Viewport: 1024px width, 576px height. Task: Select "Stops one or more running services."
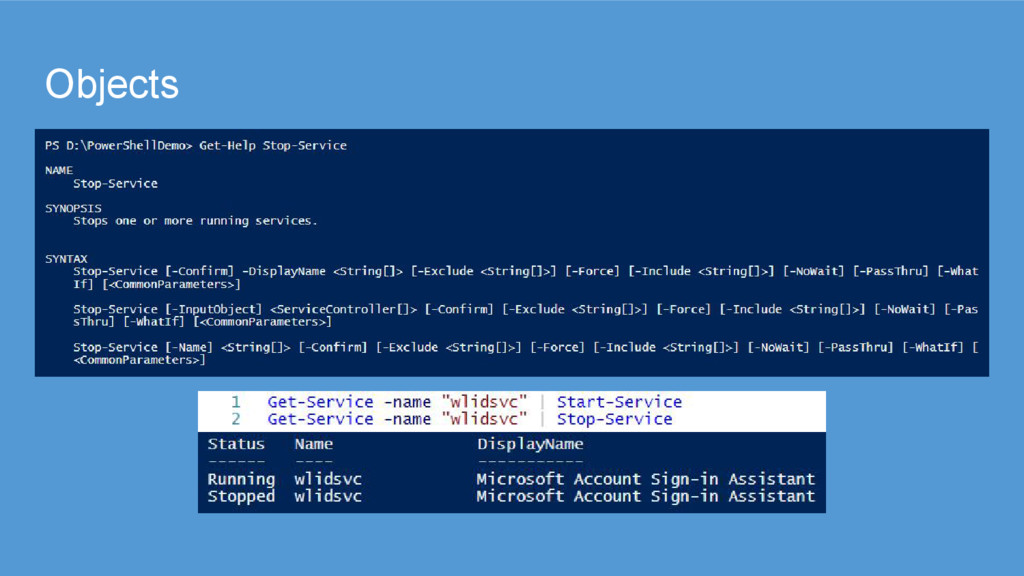pyautogui.click(x=195, y=221)
